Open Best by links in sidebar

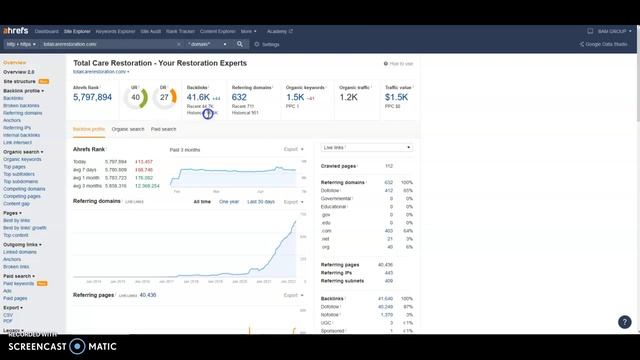(x=16, y=220)
